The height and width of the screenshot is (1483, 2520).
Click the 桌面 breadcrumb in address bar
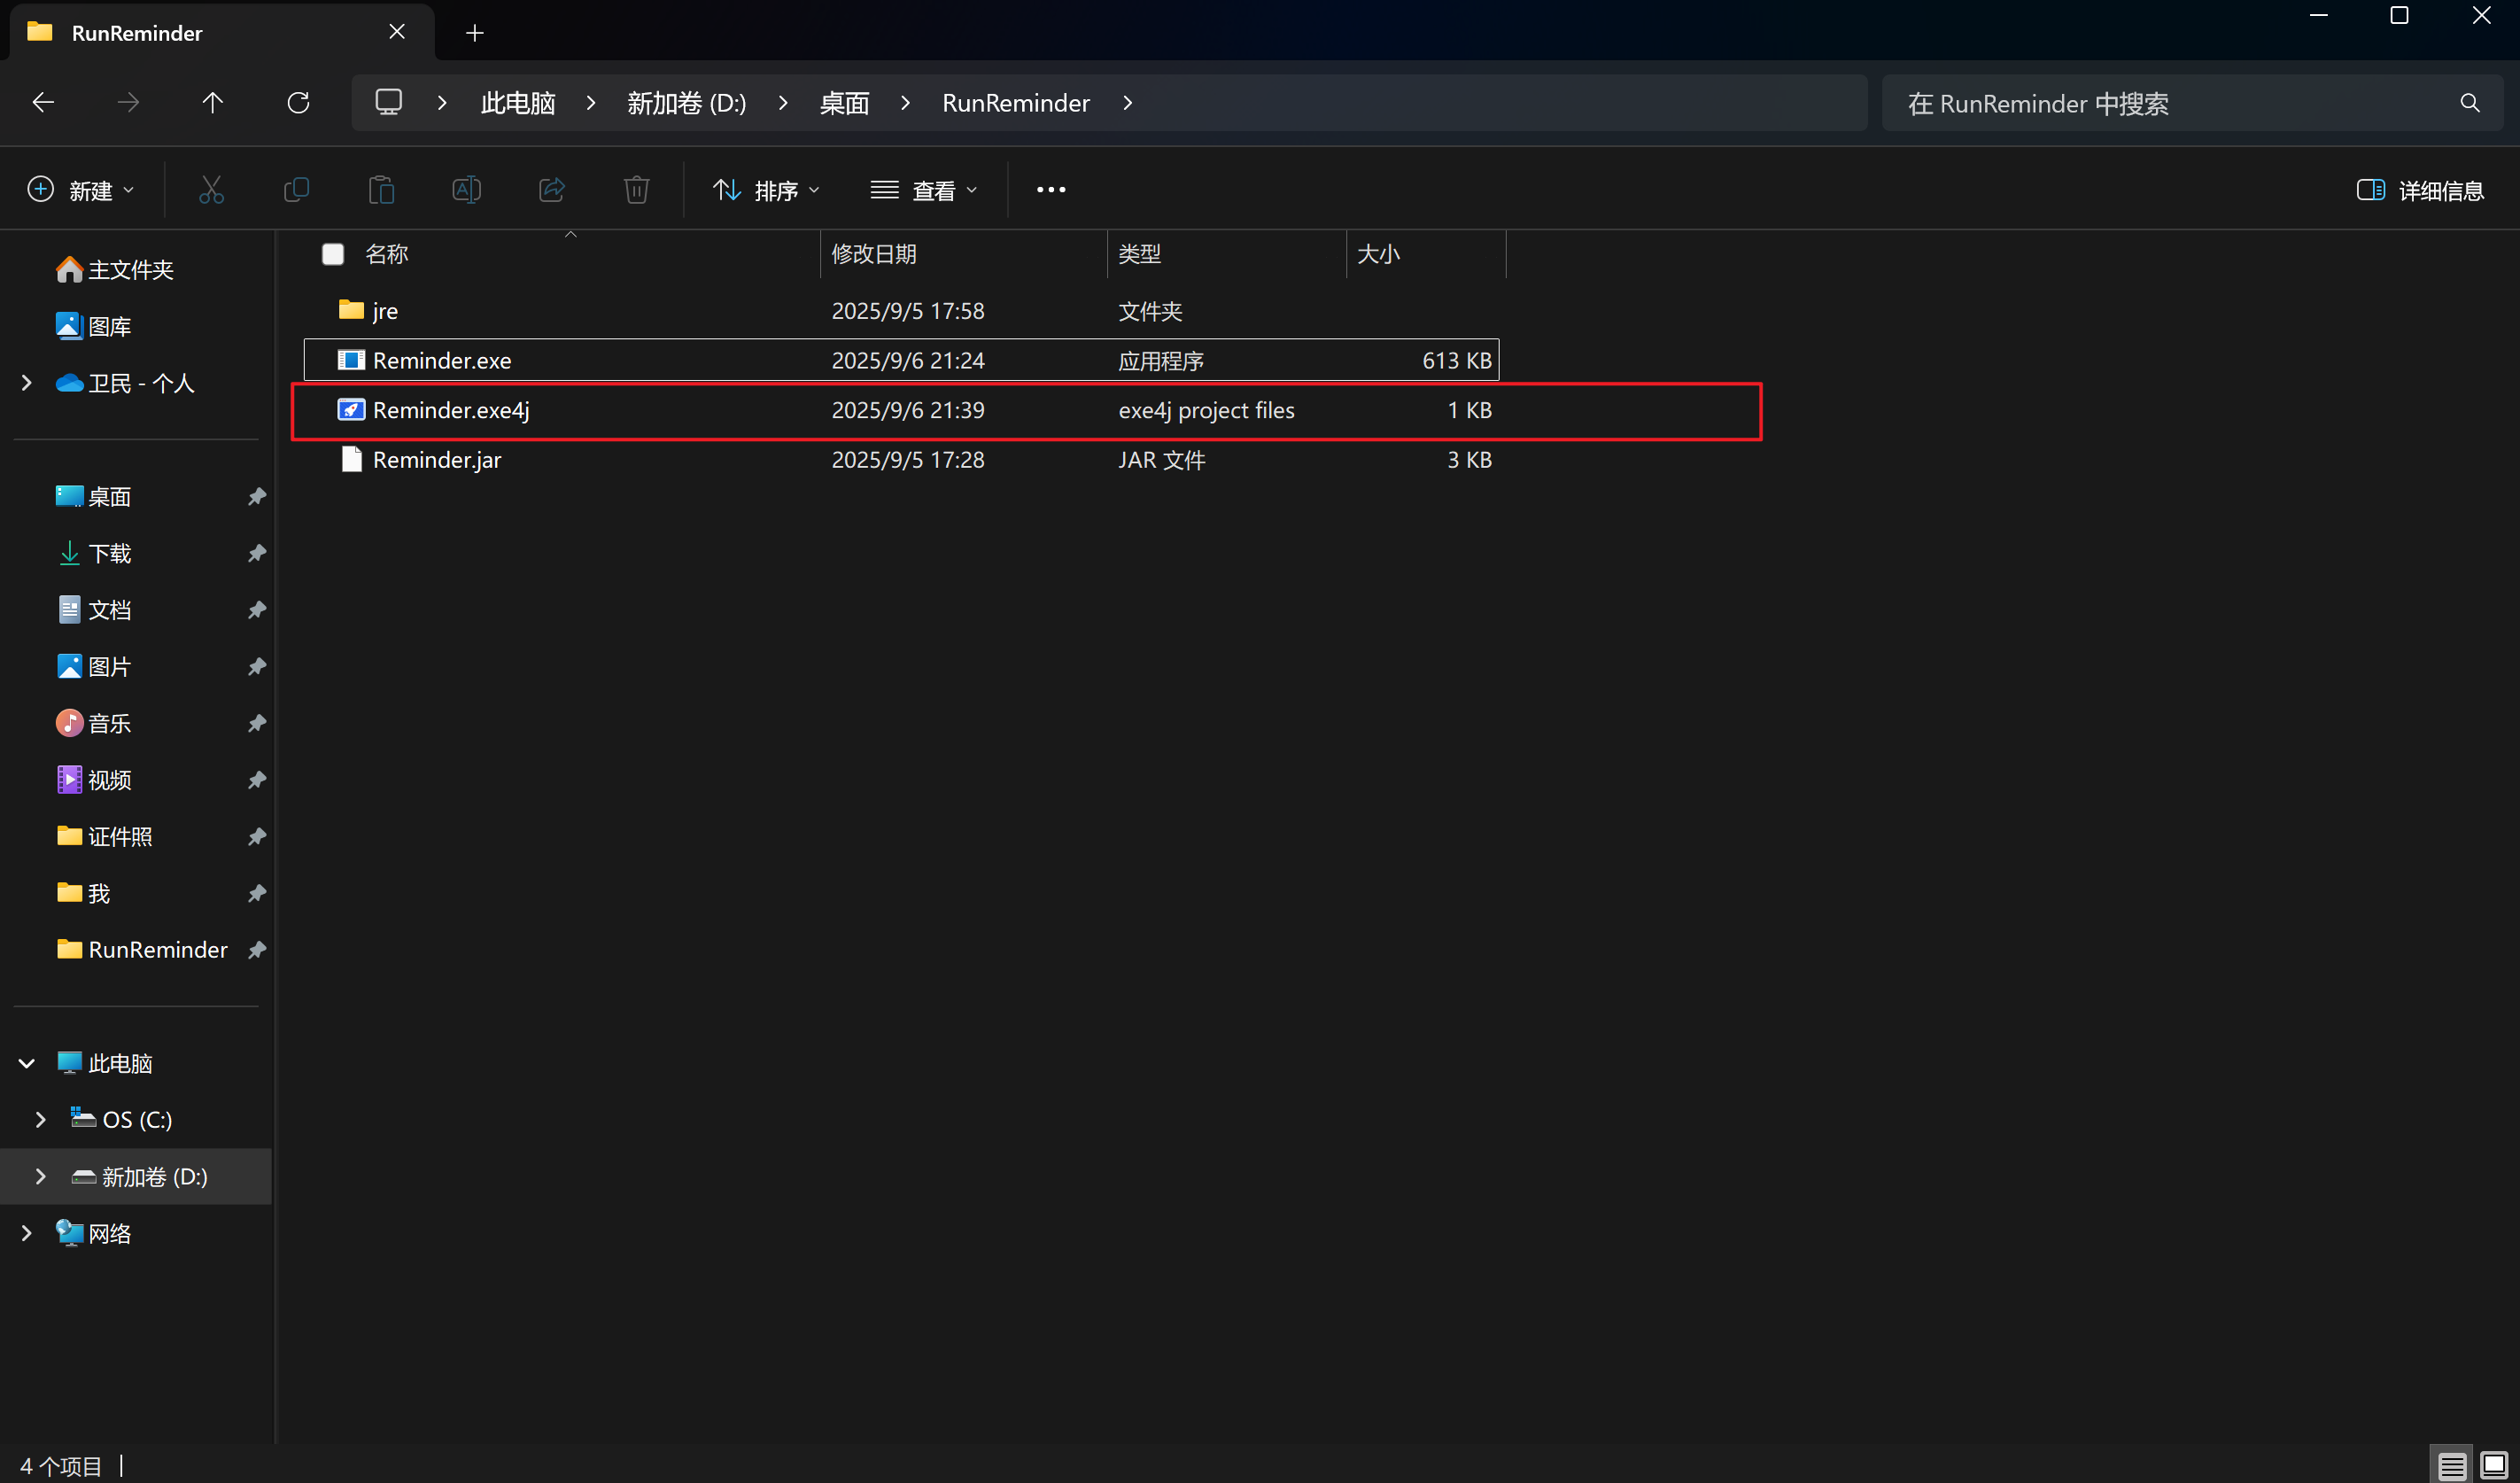(x=844, y=103)
